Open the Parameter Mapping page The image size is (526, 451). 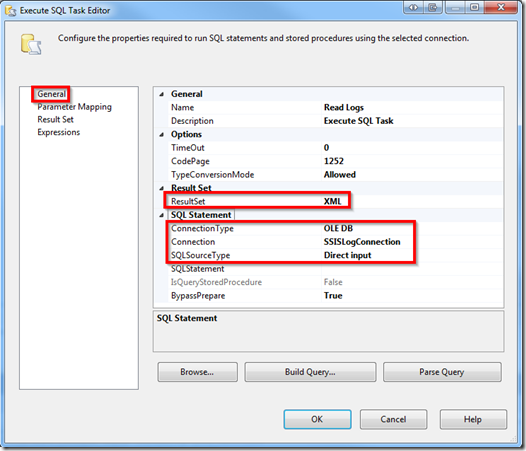(74, 107)
